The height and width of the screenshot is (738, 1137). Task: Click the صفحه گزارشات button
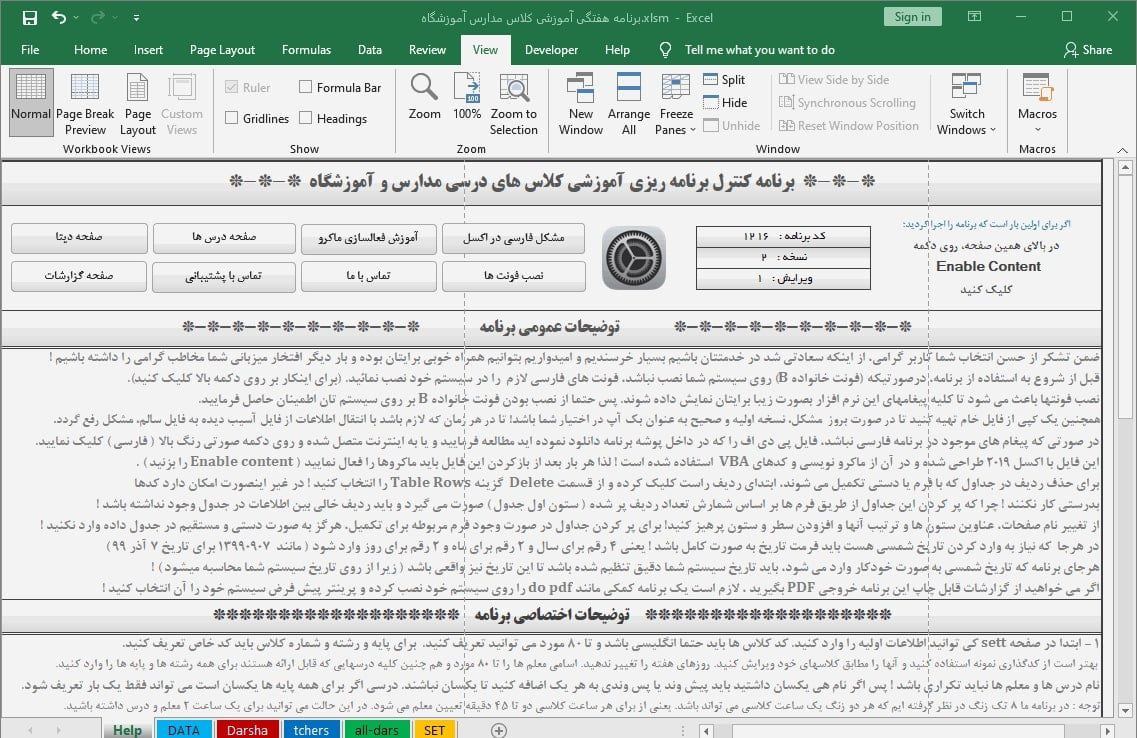pyautogui.click(x=79, y=276)
